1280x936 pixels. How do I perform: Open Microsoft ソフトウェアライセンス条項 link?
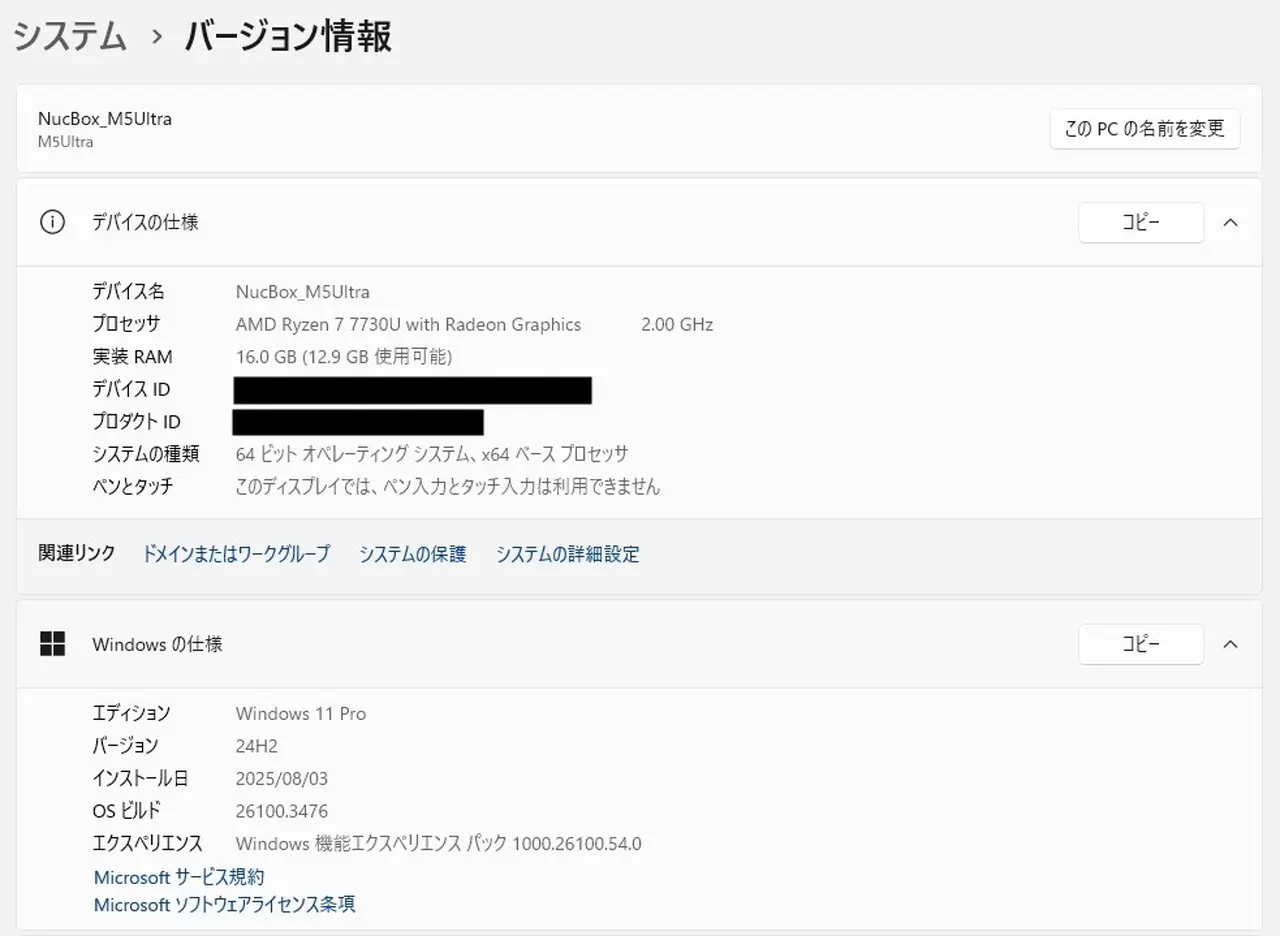tap(224, 905)
